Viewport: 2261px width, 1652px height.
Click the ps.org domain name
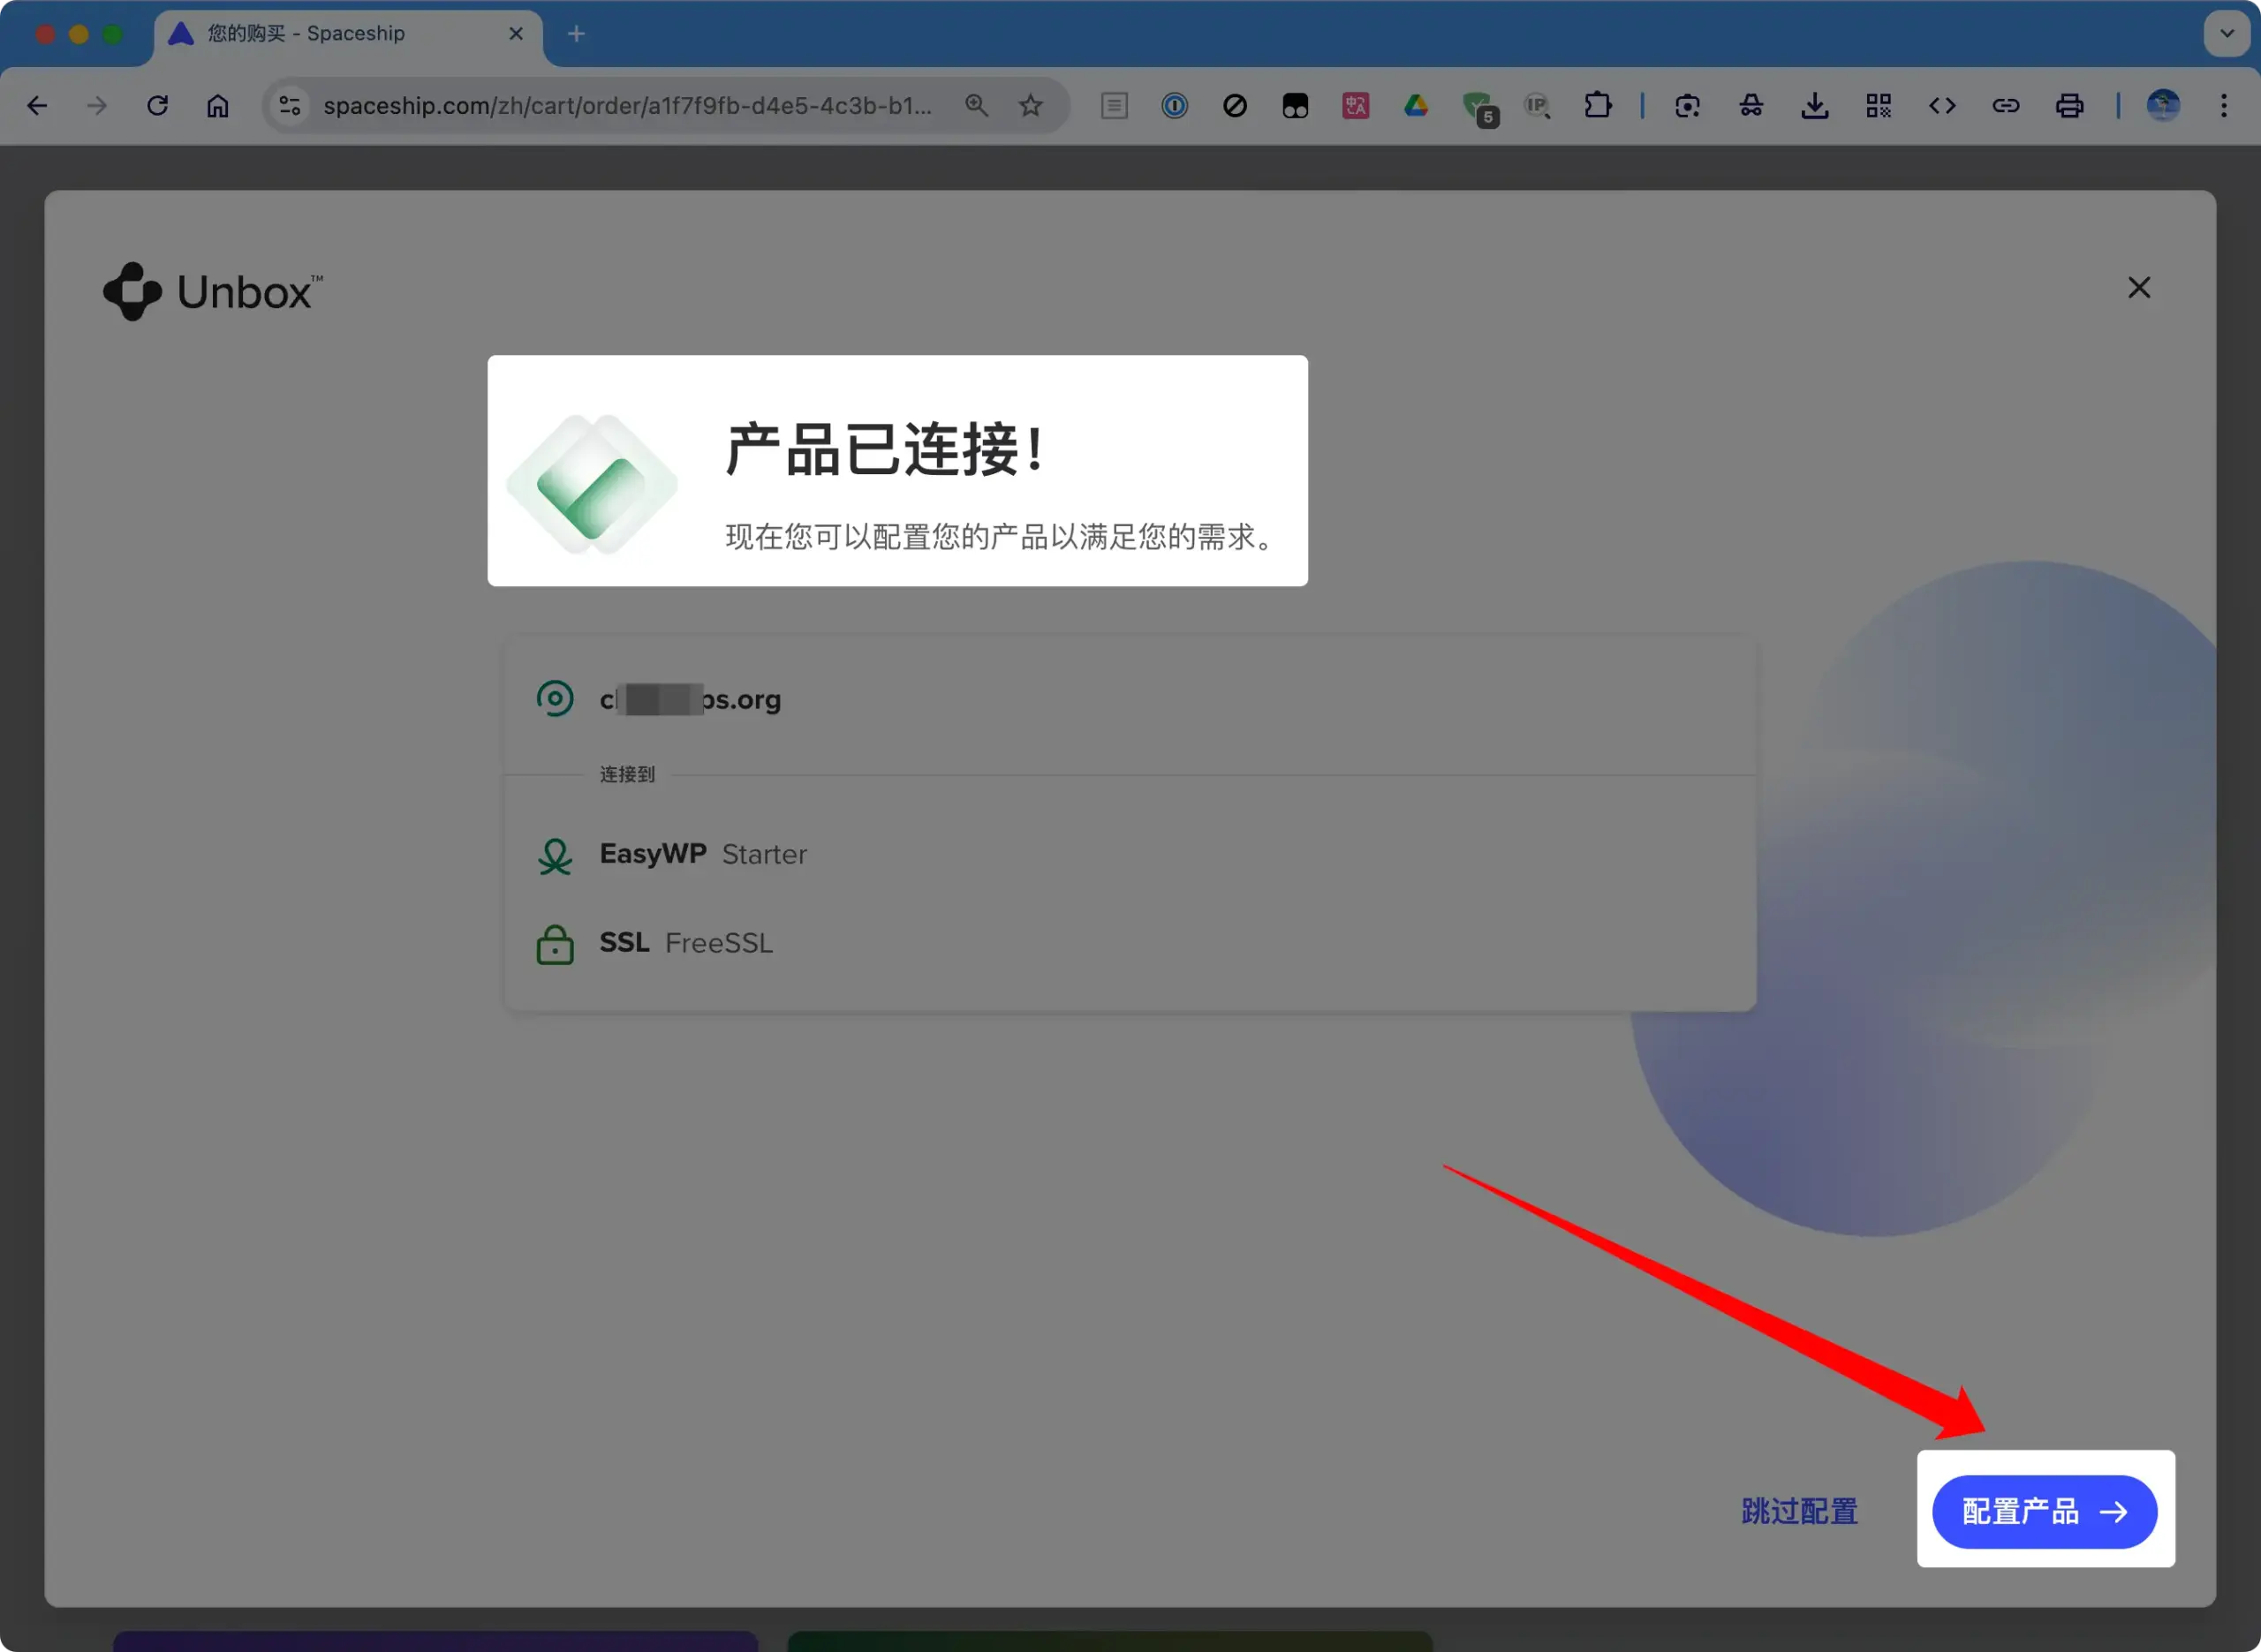coord(690,699)
